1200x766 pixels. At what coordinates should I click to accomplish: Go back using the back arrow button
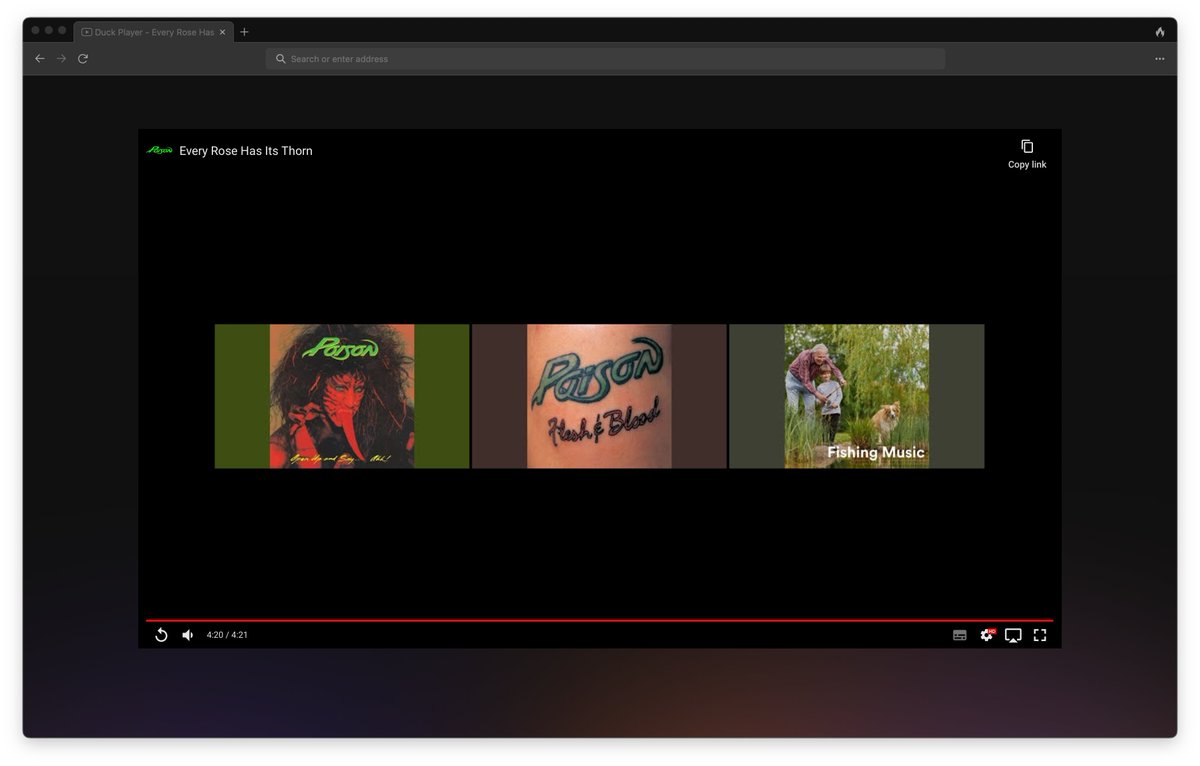(40, 58)
